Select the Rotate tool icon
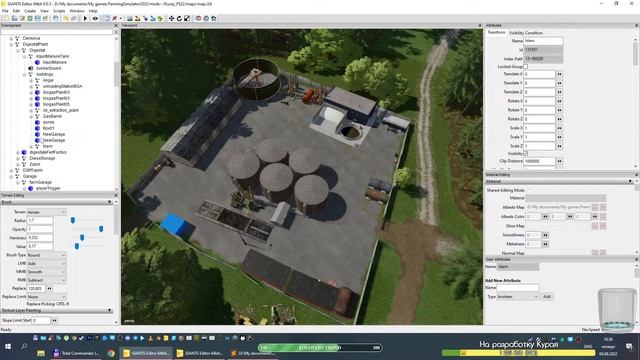This screenshot has width=640, height=360. coord(179,18)
